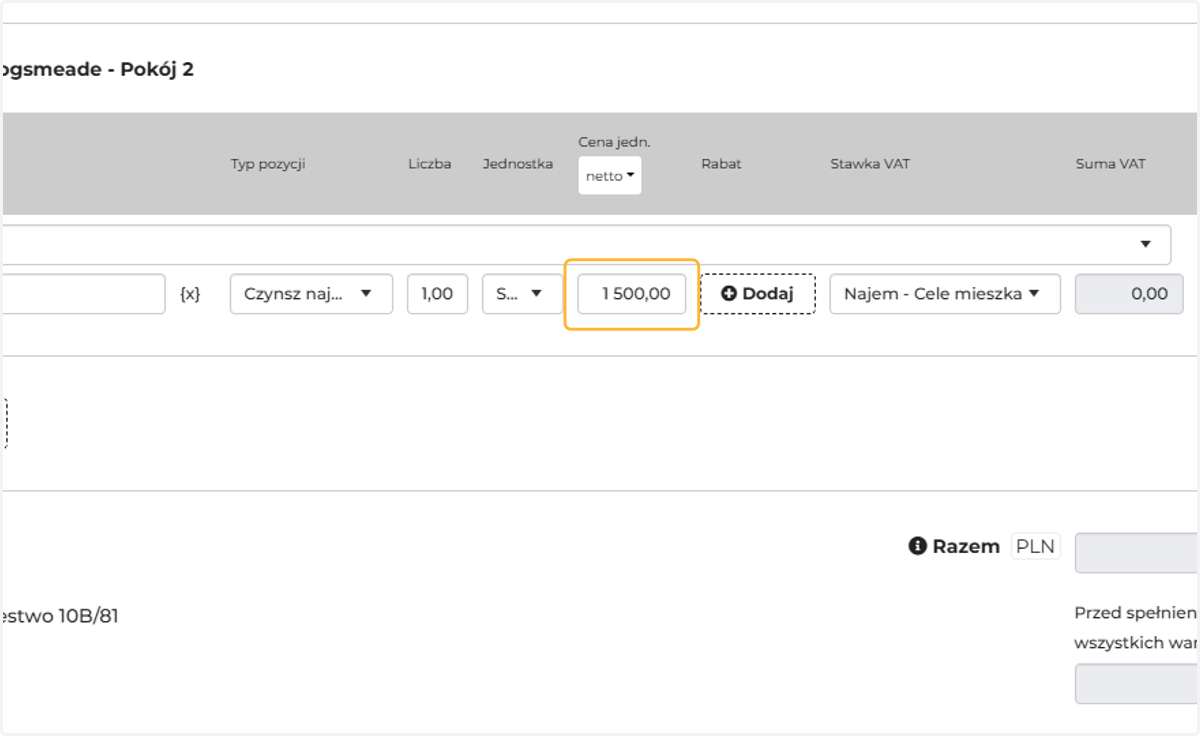The image size is (1200, 736).
Task: Click the Suma VAT column header
Action: tap(1110, 164)
